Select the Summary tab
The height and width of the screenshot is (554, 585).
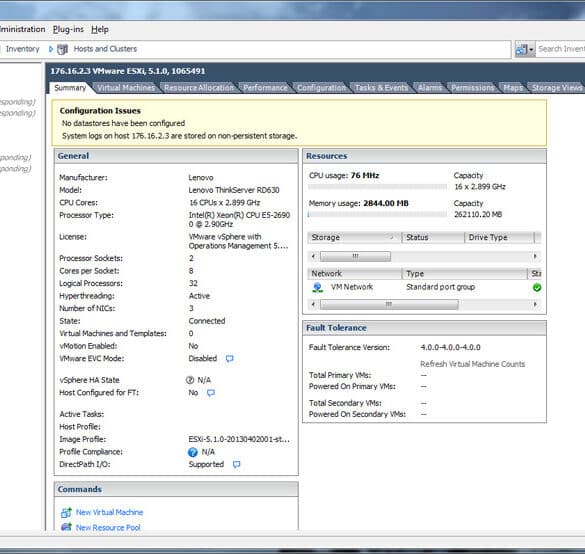pyautogui.click(x=70, y=88)
